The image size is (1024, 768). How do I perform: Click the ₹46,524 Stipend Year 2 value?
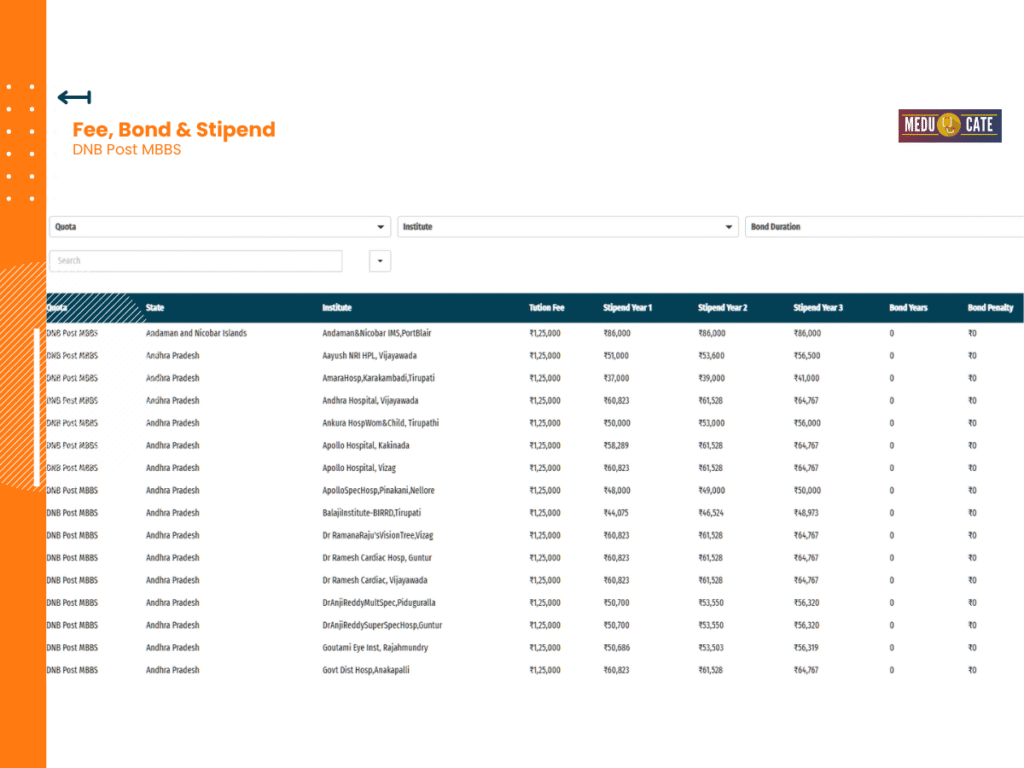(711, 513)
